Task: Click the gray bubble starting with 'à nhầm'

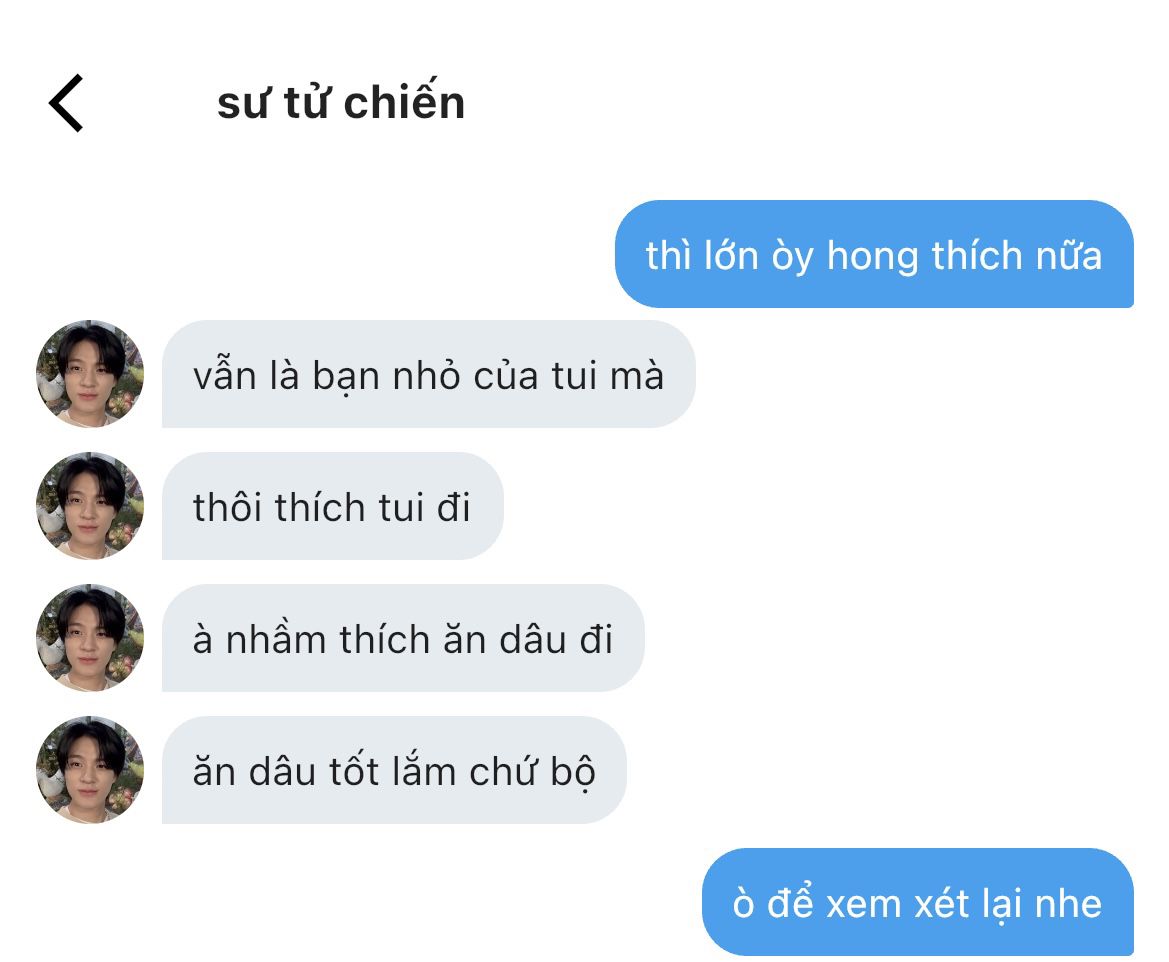Action: tap(403, 638)
